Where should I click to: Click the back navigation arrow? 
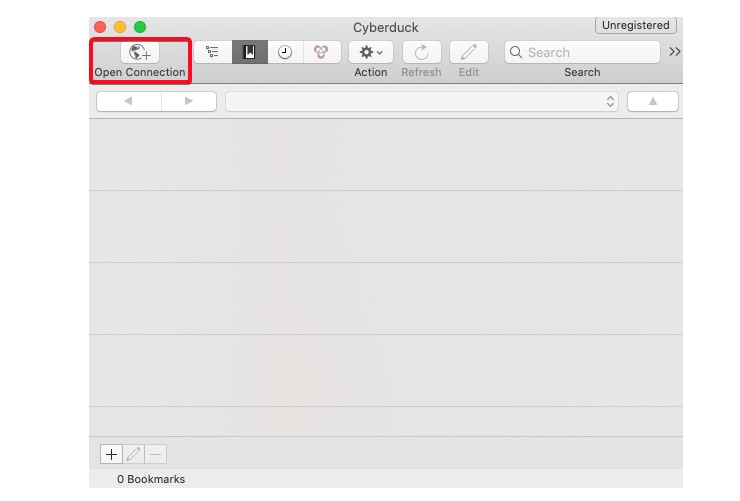click(x=127, y=101)
